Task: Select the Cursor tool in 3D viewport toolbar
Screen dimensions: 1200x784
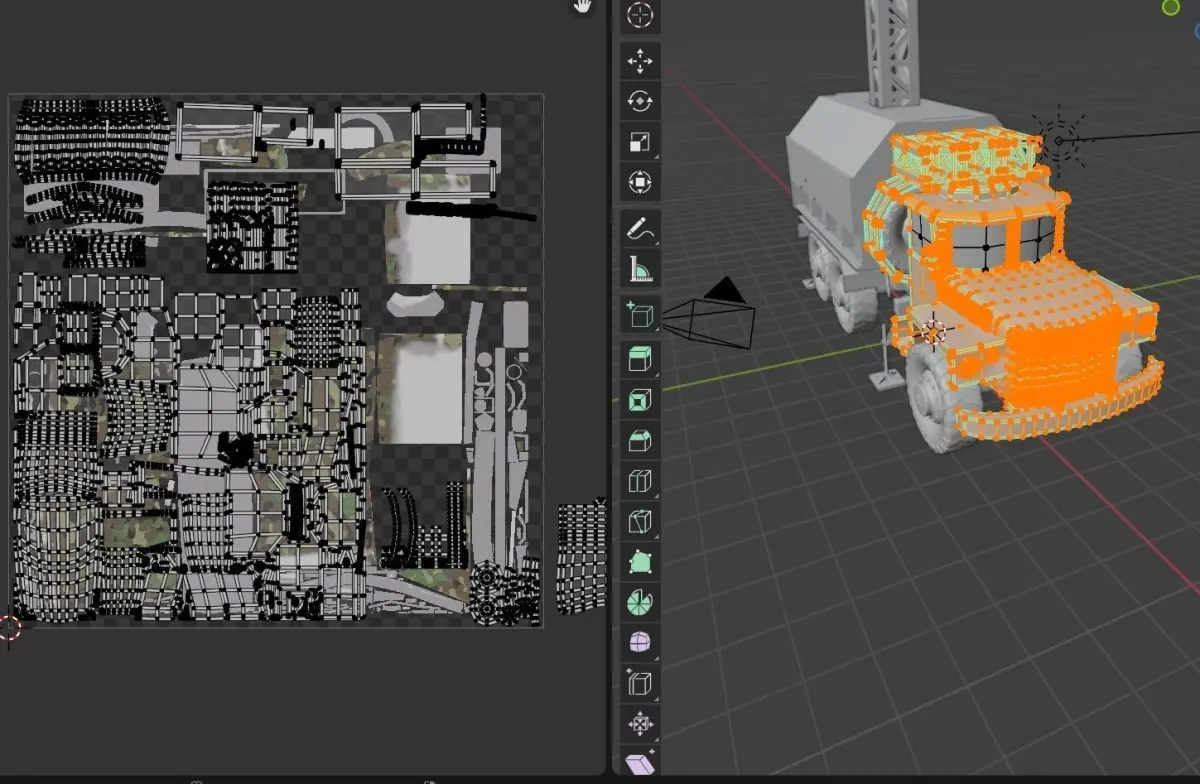Action: [640, 15]
